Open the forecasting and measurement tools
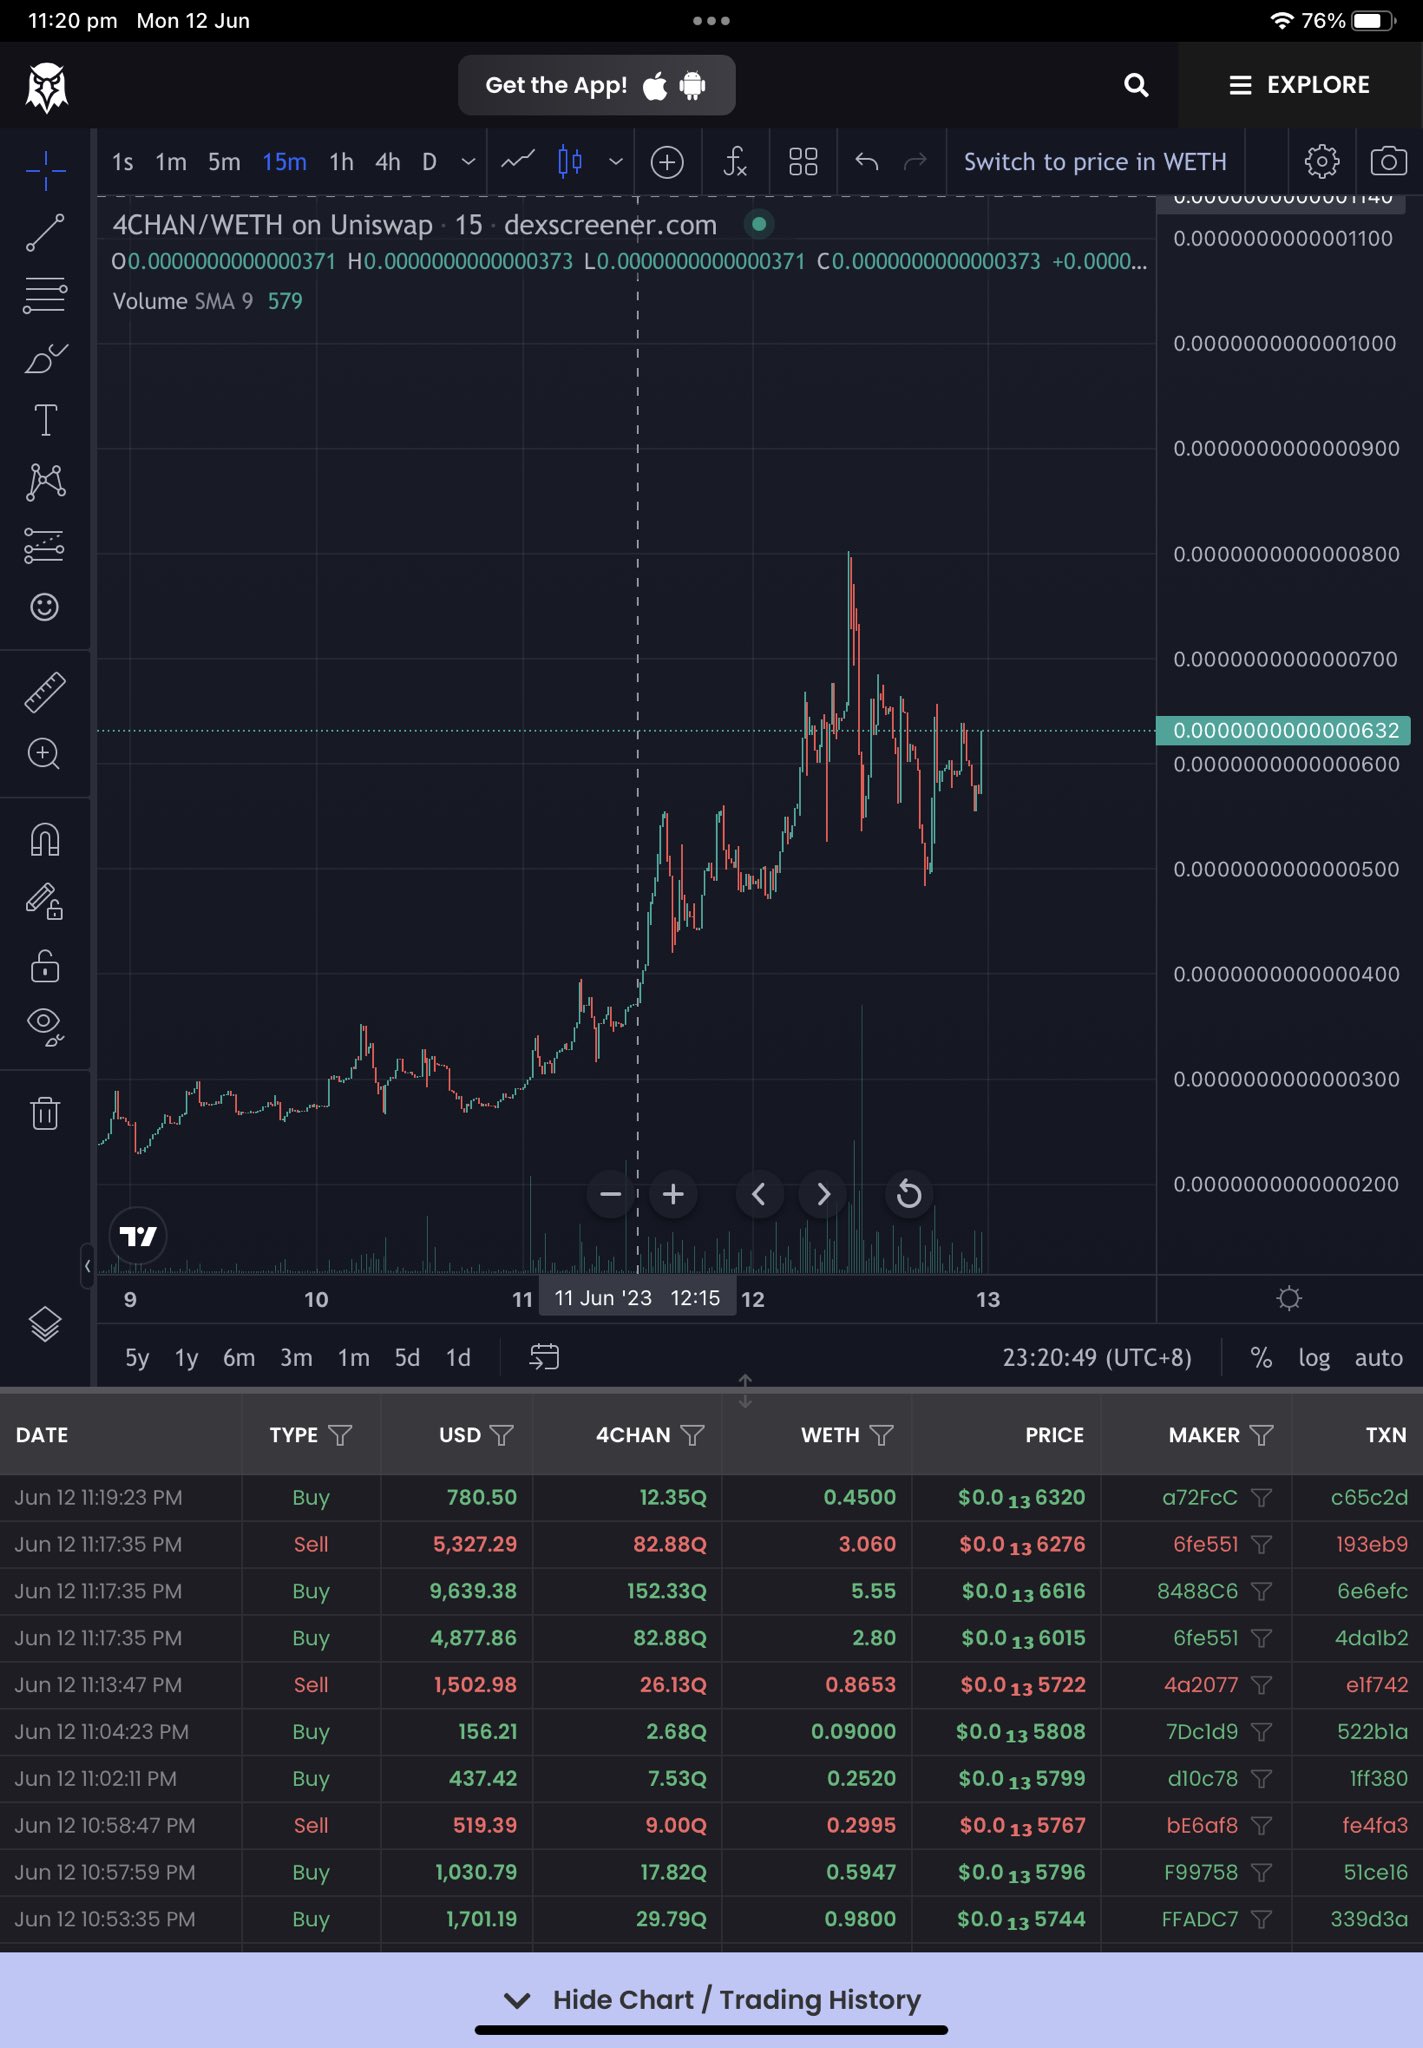Screen dimensions: 1423x2048 pos(45,545)
